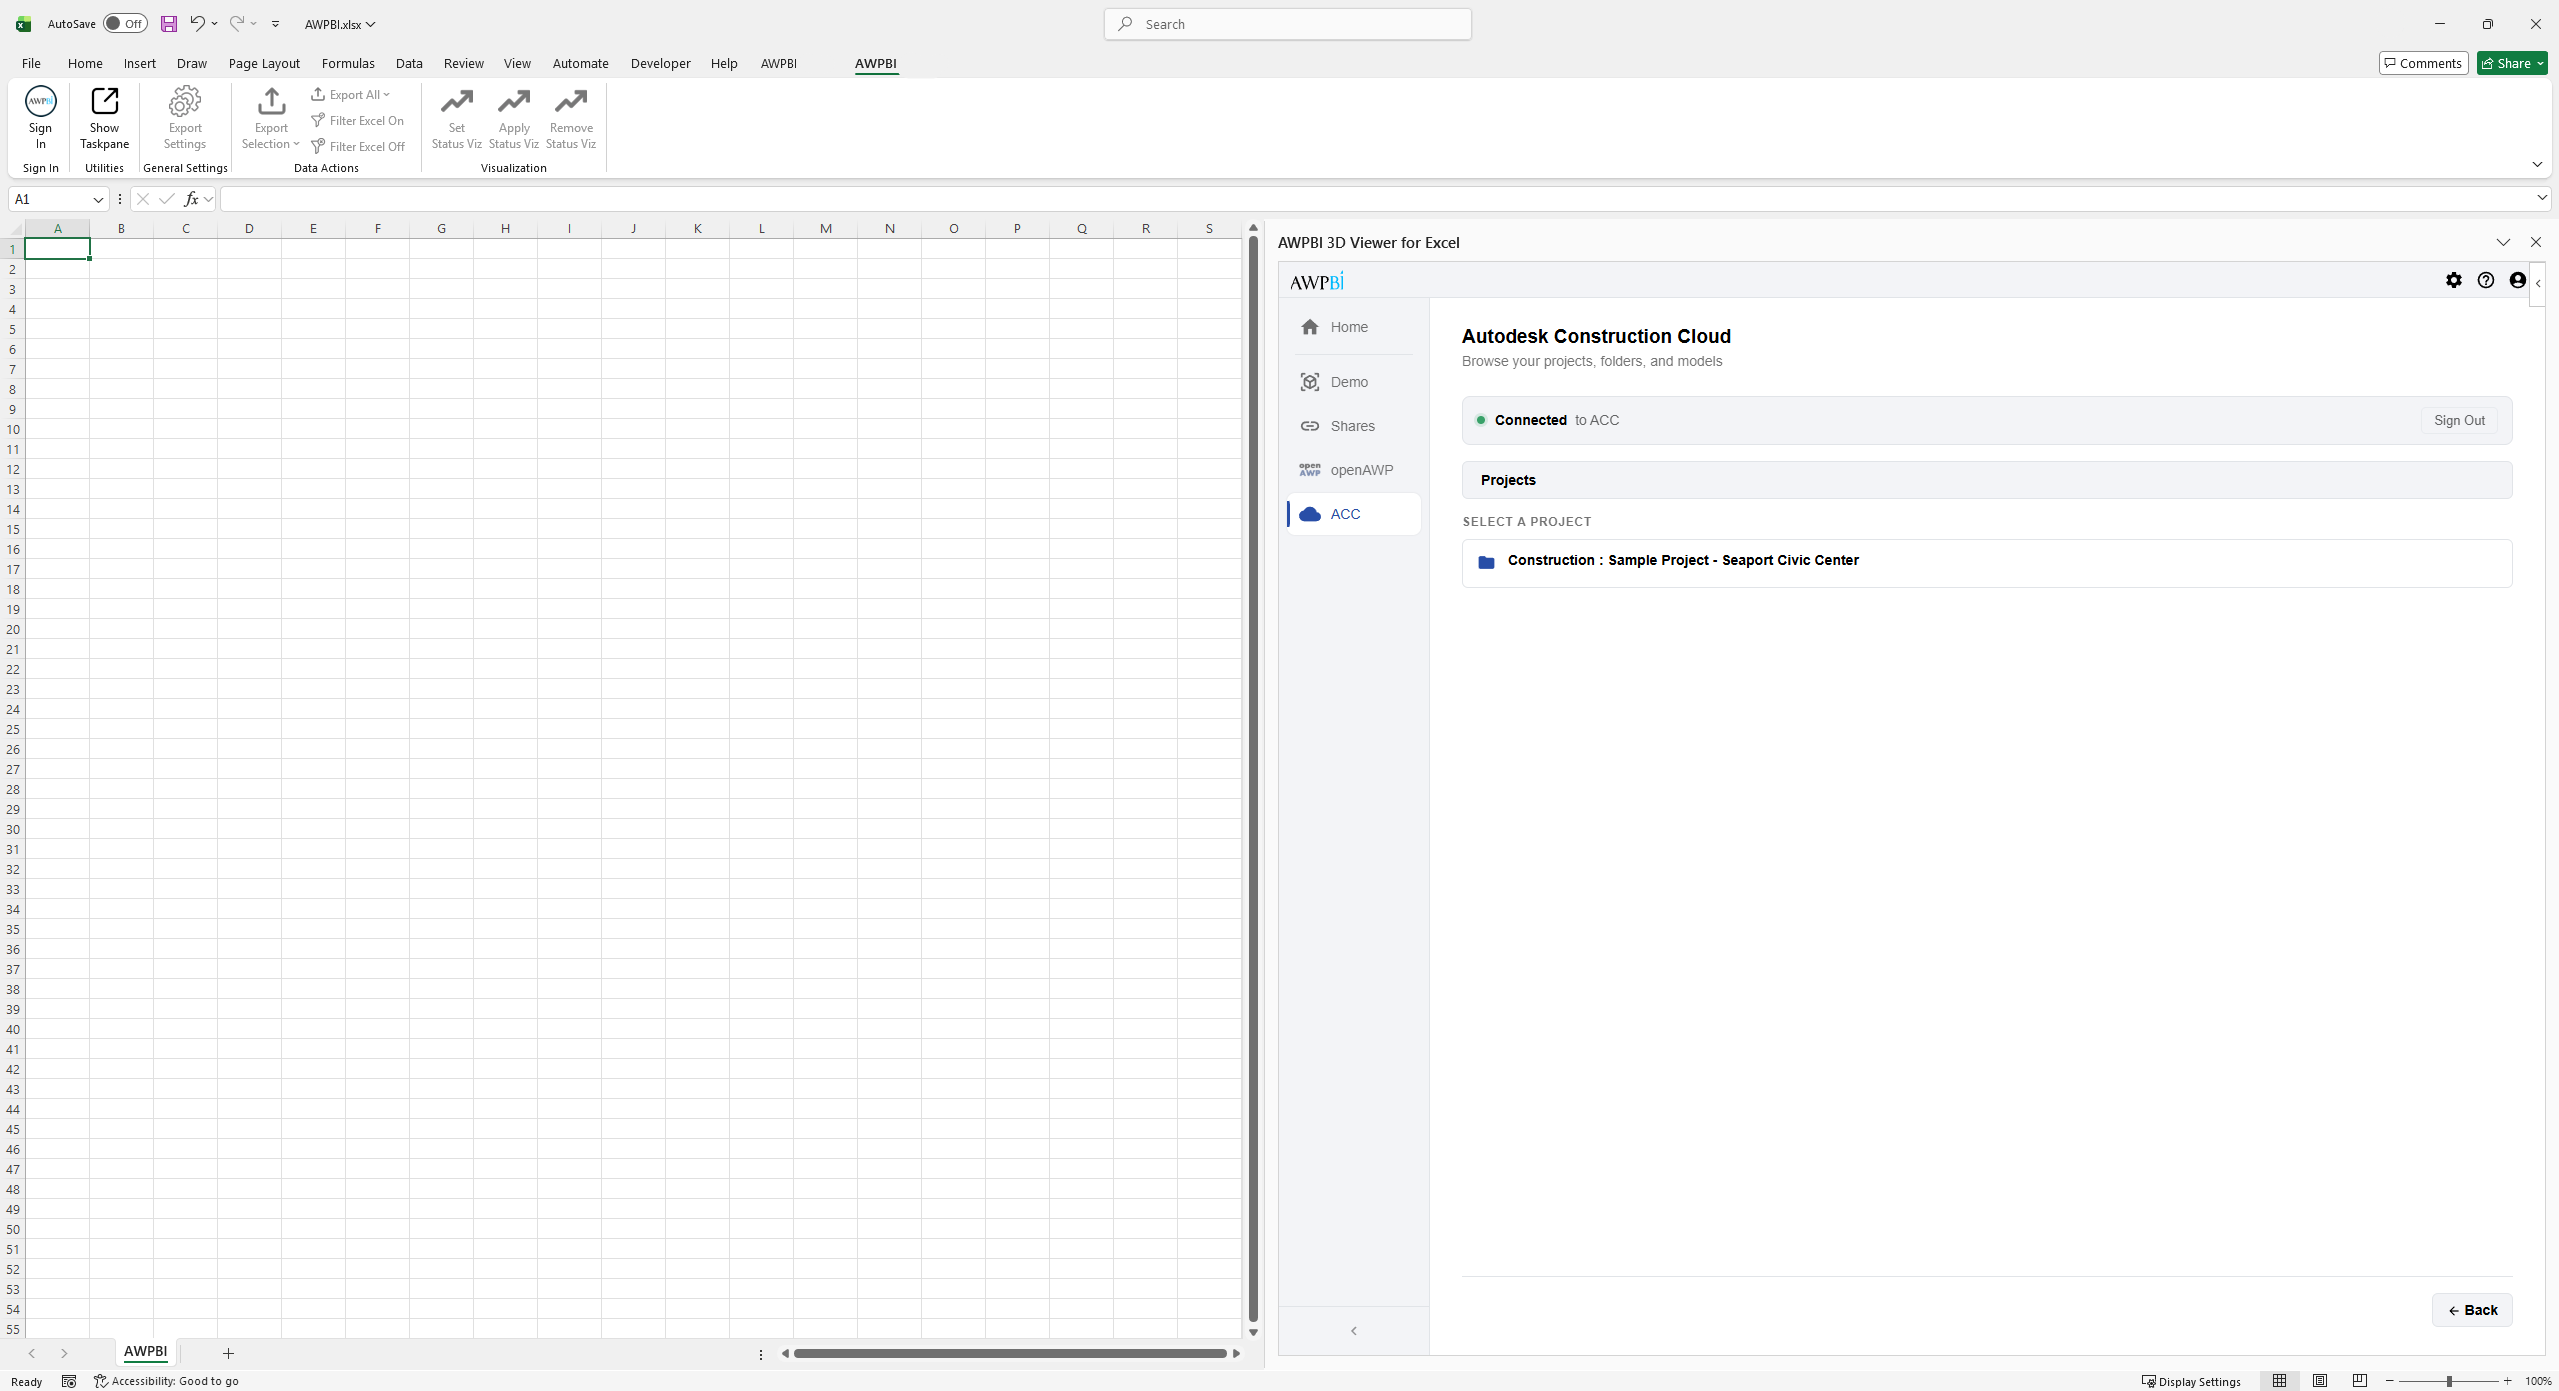Click the Insert Function fx icon
2559x1391 pixels.
(191, 199)
